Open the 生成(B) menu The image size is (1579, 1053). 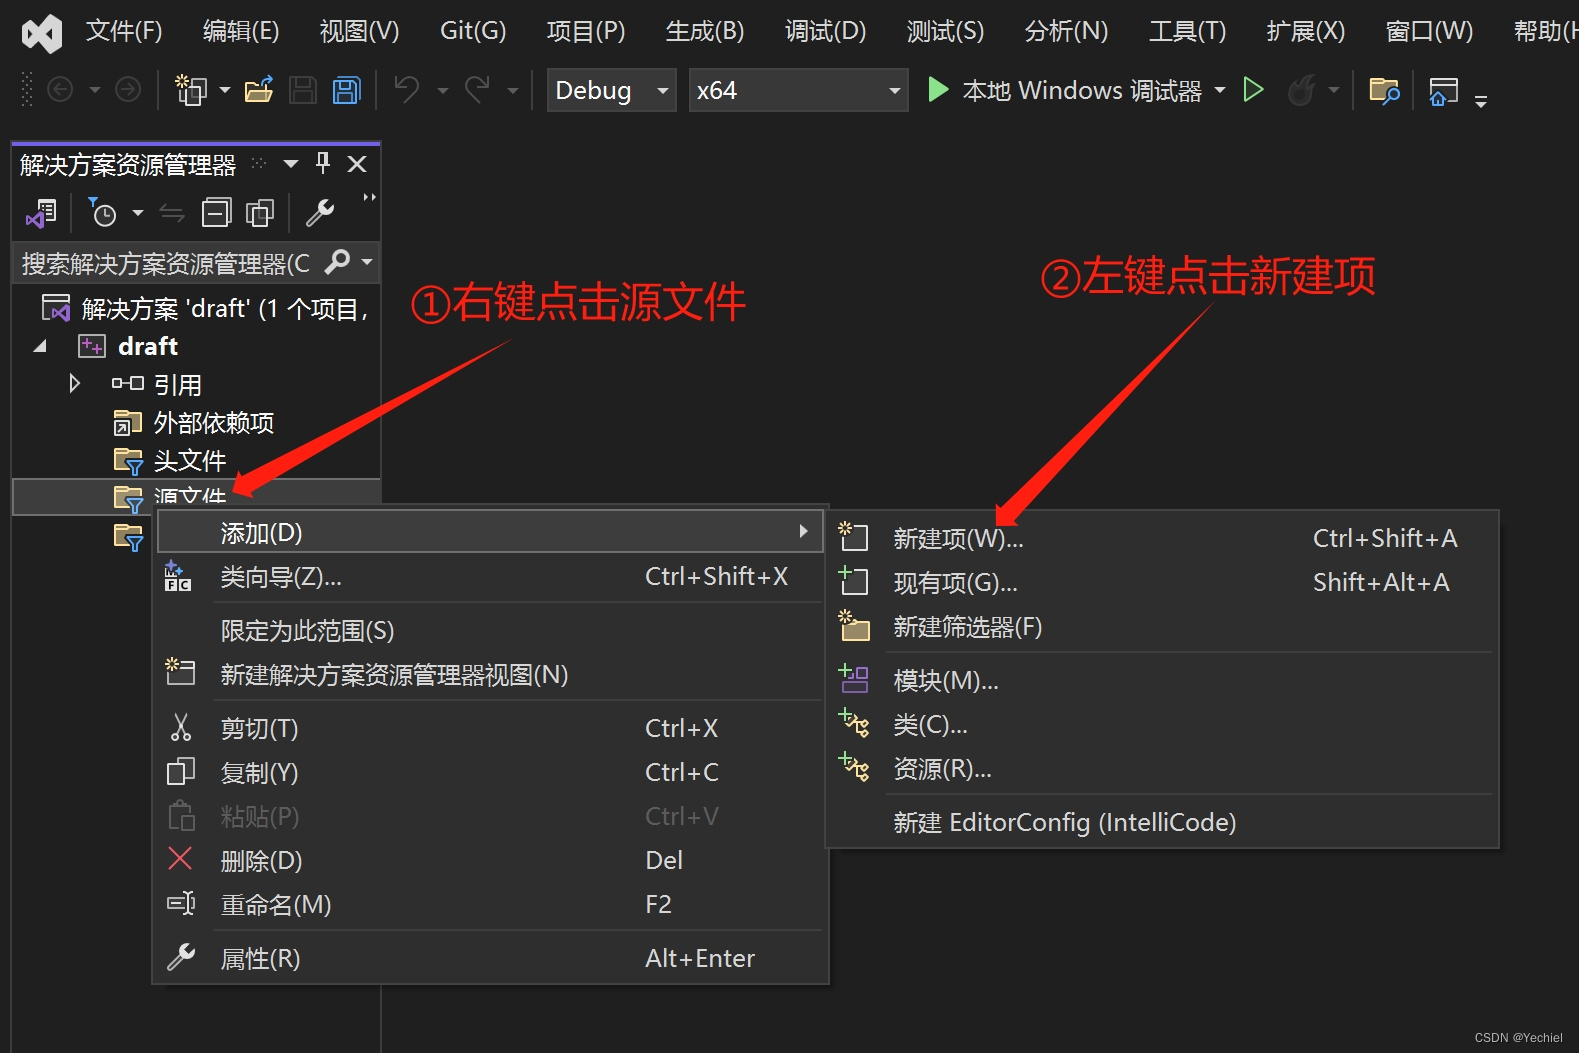(705, 31)
